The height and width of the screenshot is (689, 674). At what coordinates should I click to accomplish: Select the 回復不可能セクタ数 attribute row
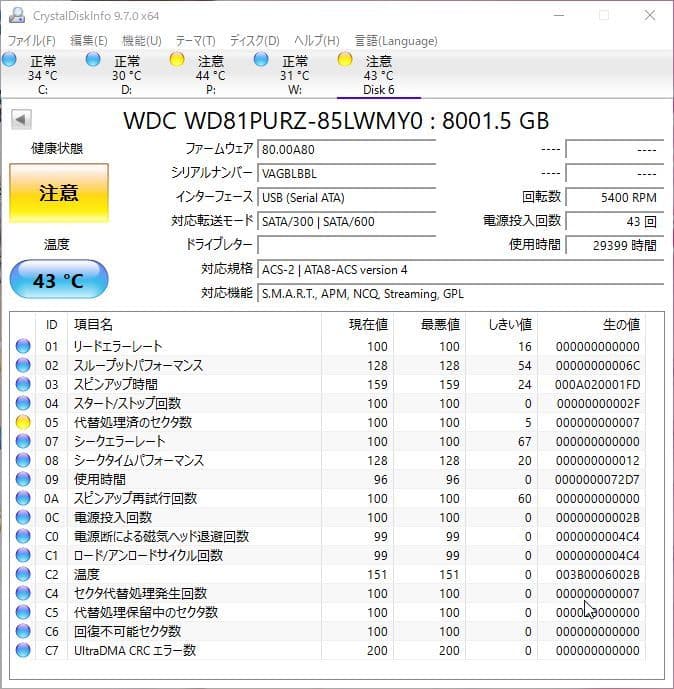tap(328, 631)
